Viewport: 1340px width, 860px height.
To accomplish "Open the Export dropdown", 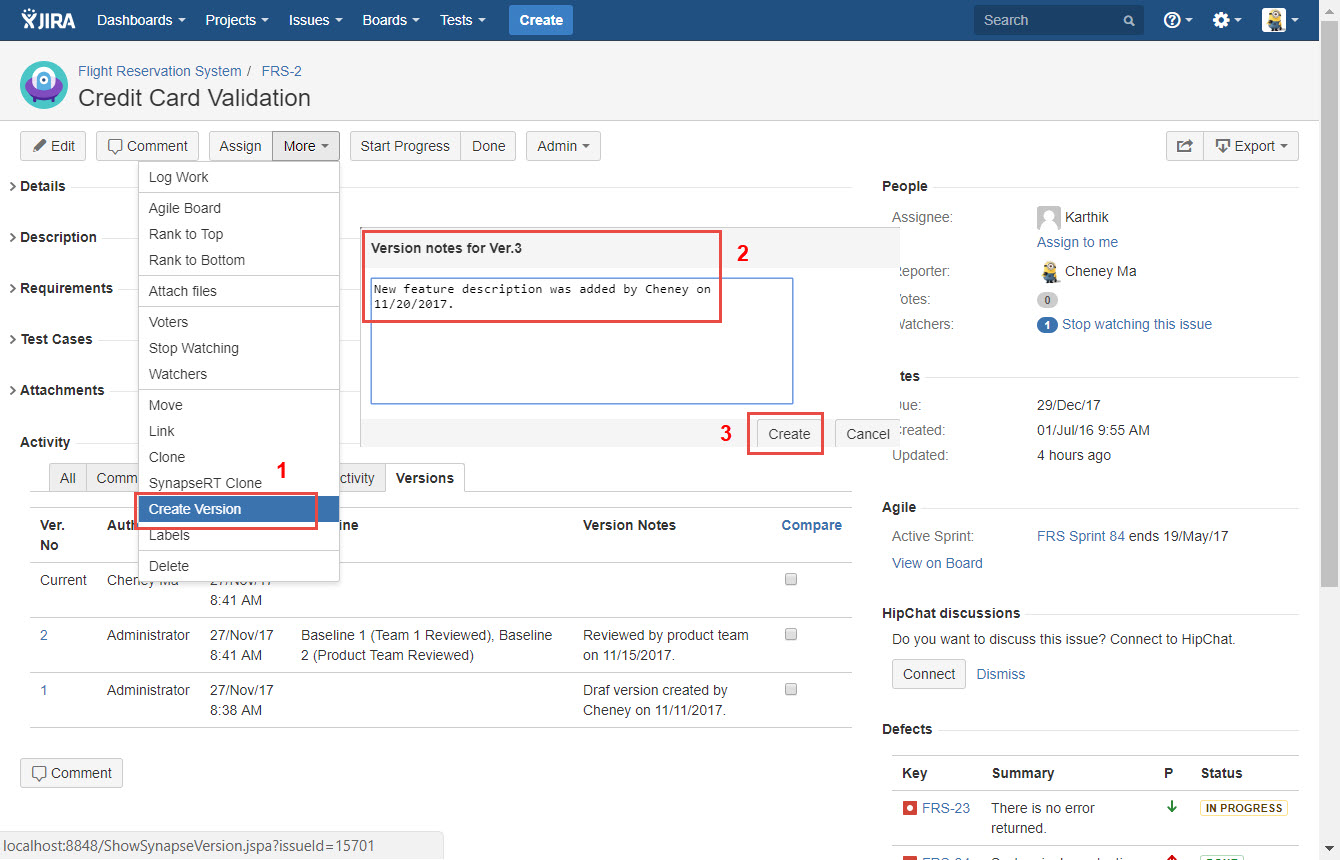I will pos(1251,146).
